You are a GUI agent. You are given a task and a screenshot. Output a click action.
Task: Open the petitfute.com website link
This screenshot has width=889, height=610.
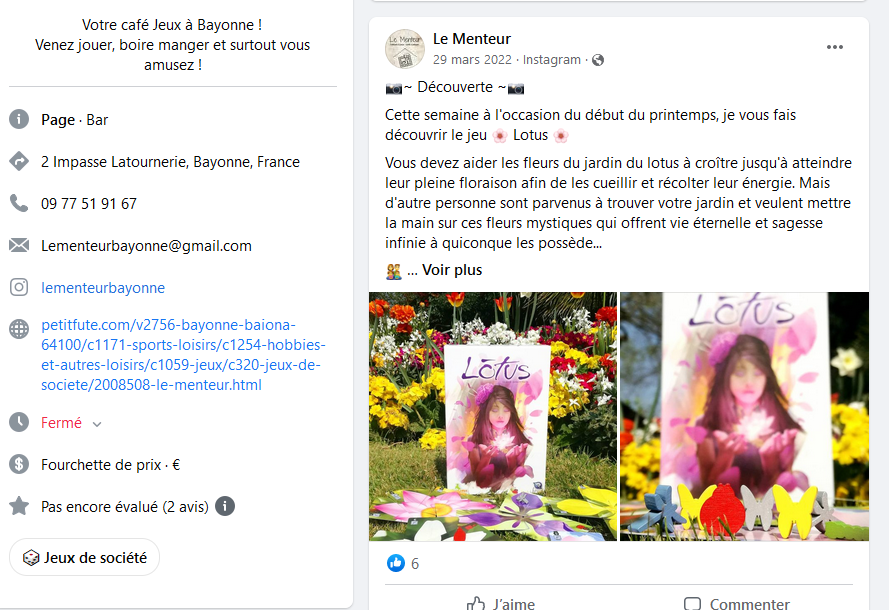click(183, 355)
